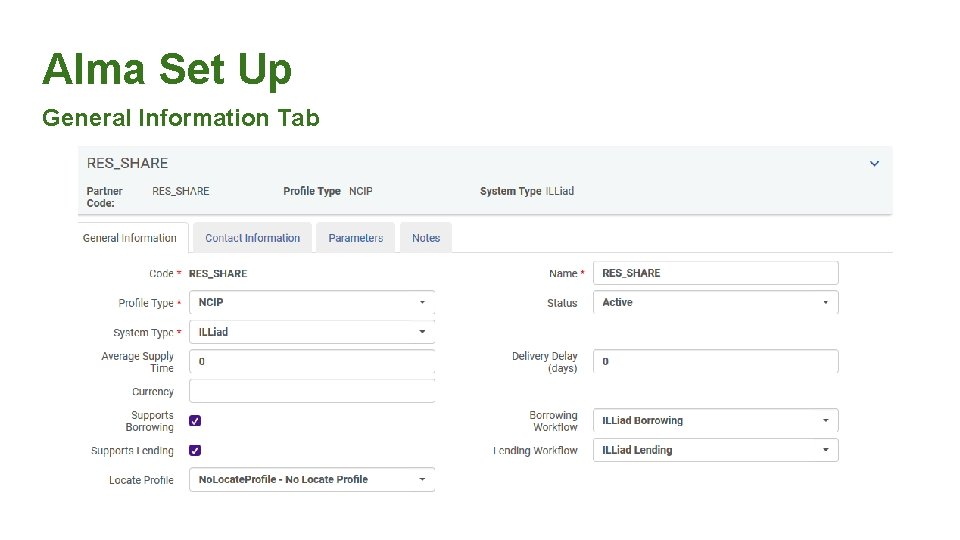Click the Status label
This screenshot has width=960, height=540.
click(x=562, y=303)
